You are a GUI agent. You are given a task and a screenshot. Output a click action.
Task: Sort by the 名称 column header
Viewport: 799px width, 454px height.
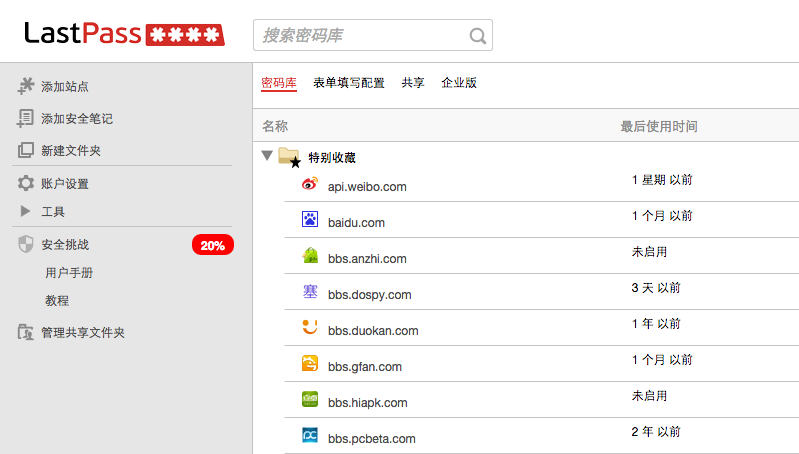tap(275, 126)
